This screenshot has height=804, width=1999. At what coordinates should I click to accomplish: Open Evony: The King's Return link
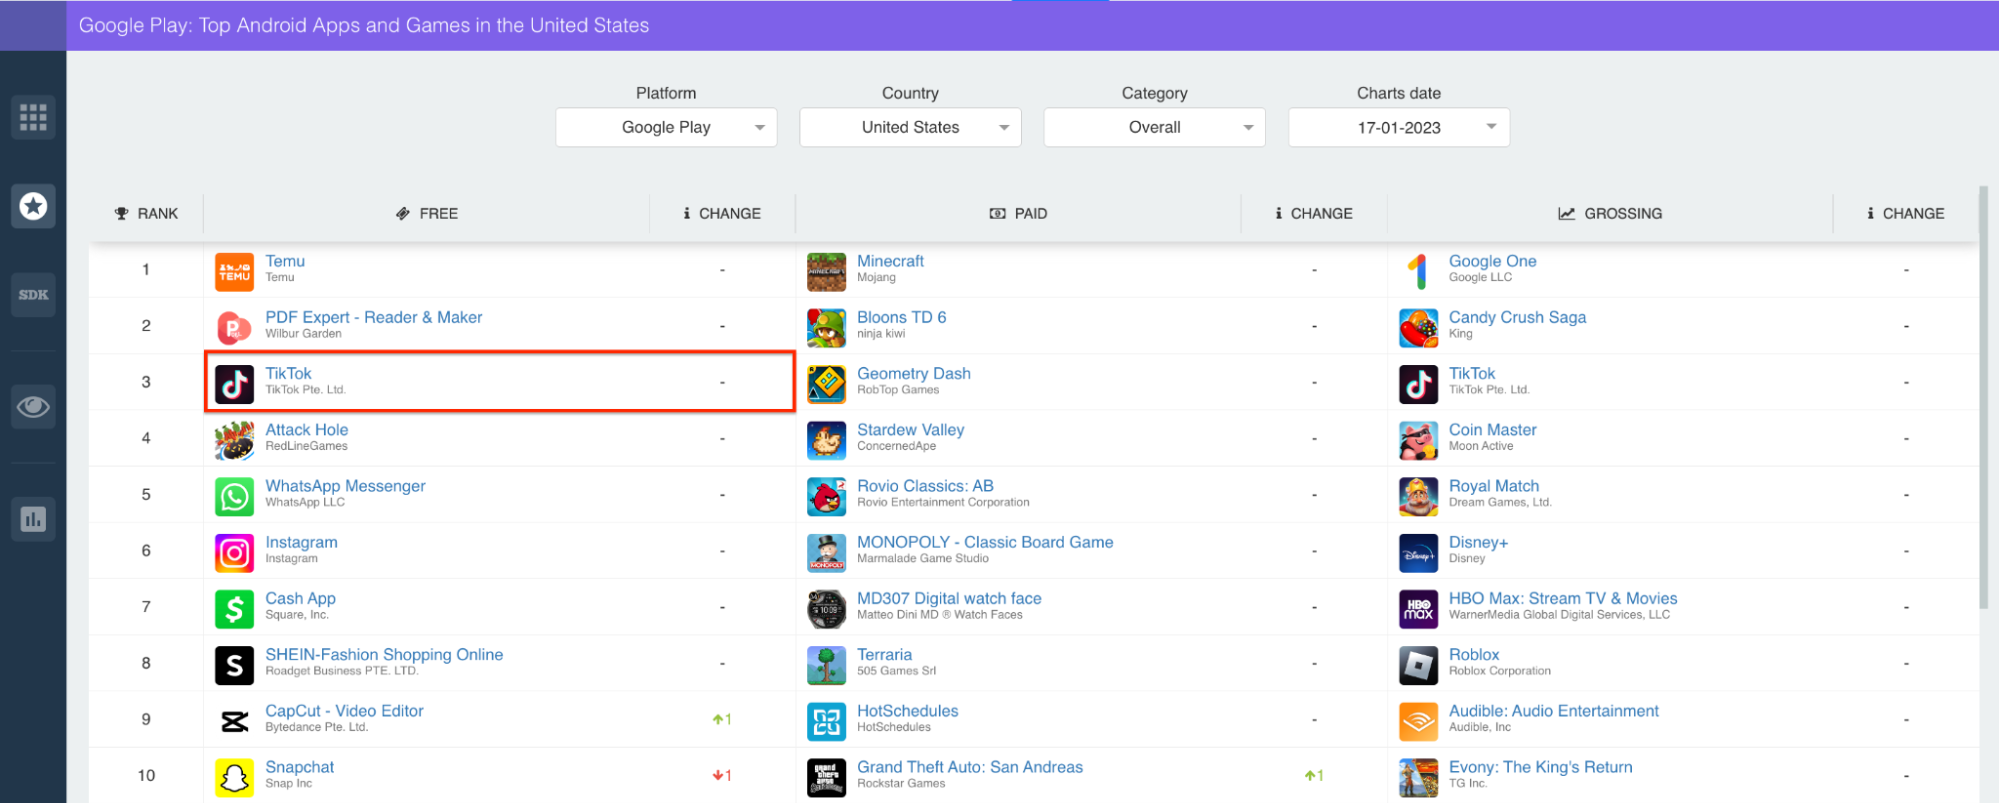1541,767
